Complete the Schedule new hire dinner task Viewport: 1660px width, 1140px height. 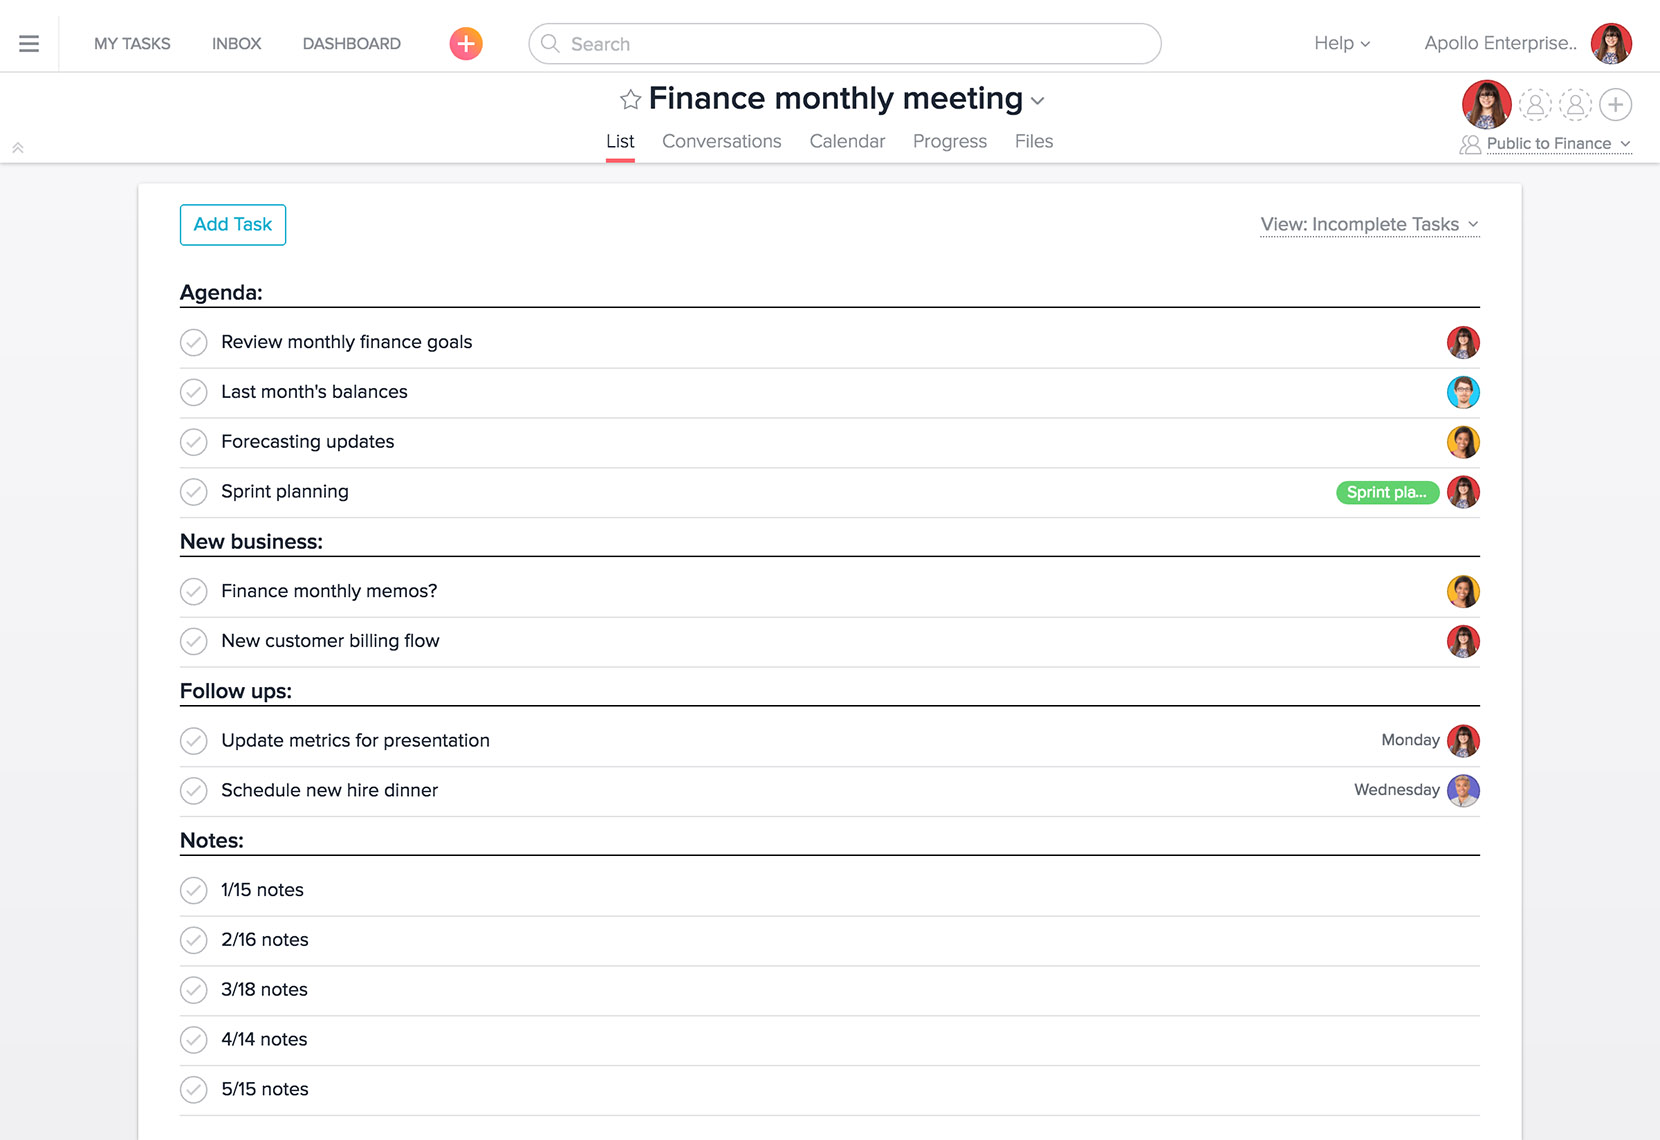pos(193,790)
